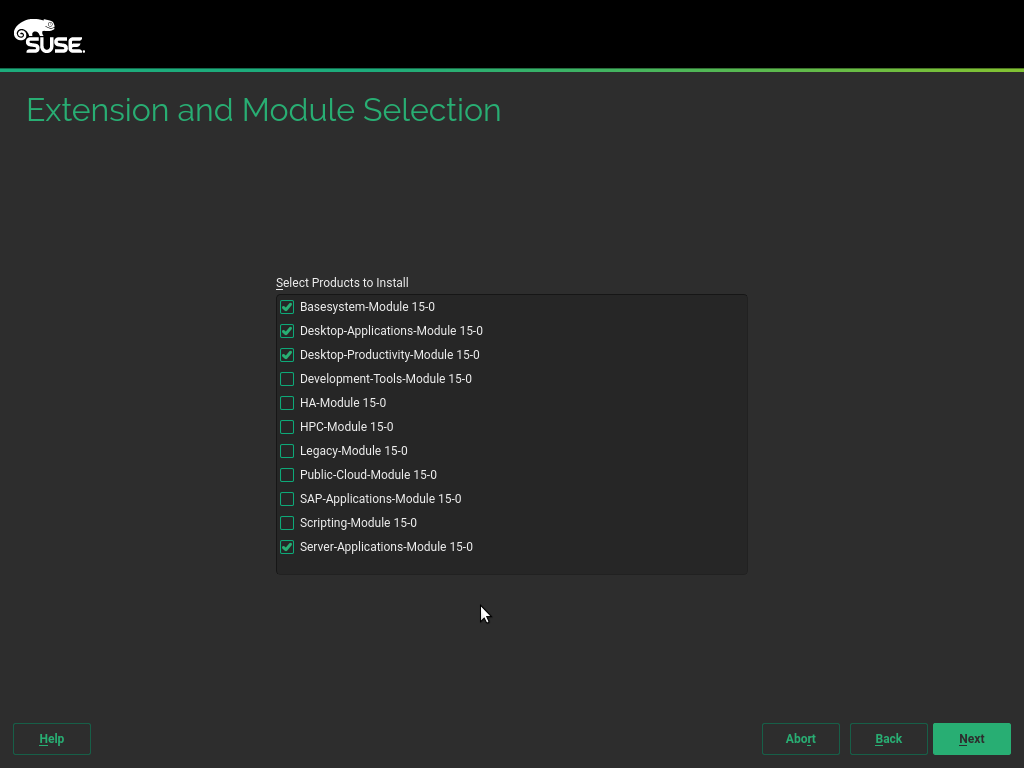This screenshot has width=1024, height=768.
Task: Click the SUSE chameleon logo
Action: click(x=49, y=36)
